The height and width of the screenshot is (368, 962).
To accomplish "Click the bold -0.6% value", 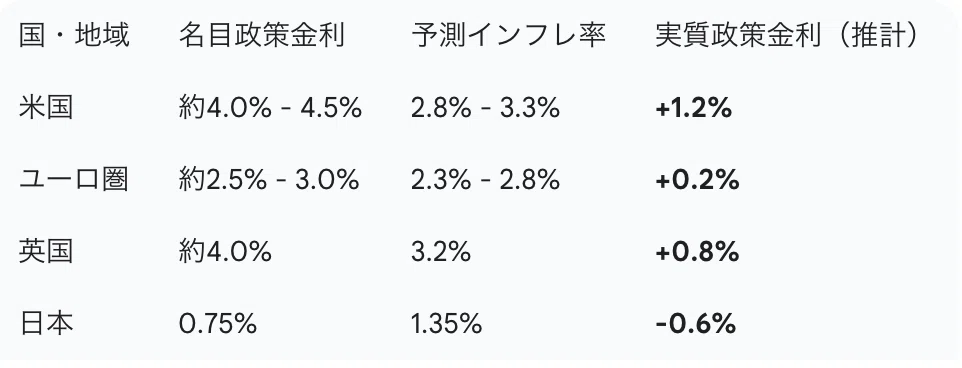I will pos(695,324).
